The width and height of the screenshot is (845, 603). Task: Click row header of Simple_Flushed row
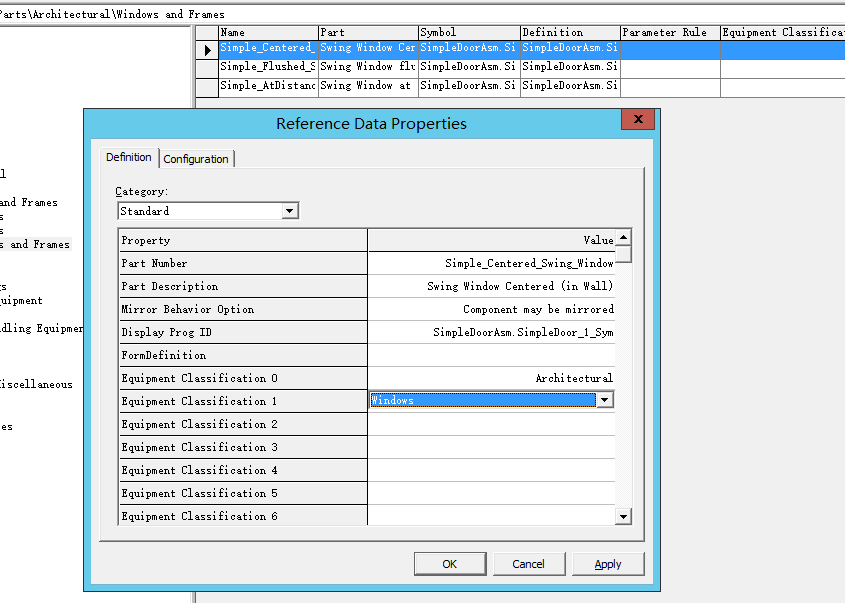click(207, 68)
